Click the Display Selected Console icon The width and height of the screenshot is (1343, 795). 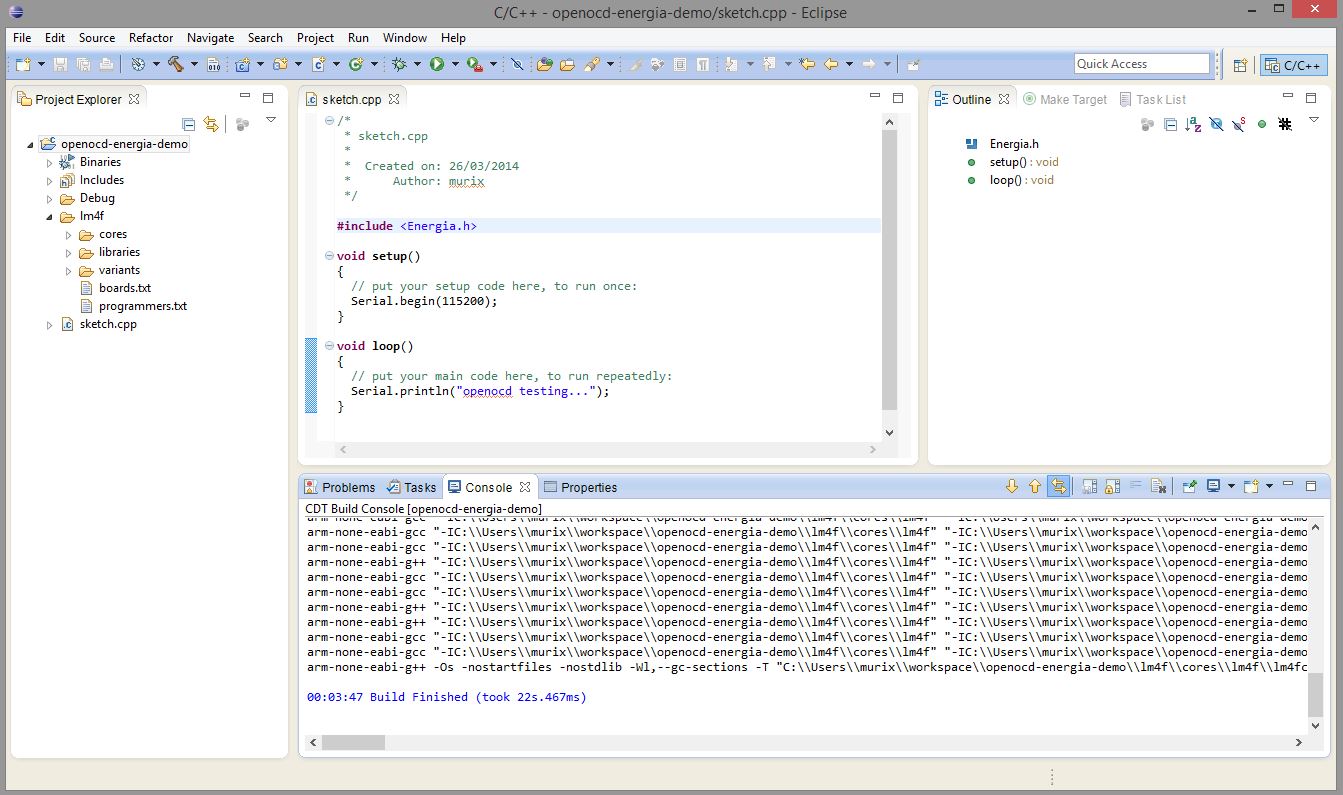coord(1214,487)
